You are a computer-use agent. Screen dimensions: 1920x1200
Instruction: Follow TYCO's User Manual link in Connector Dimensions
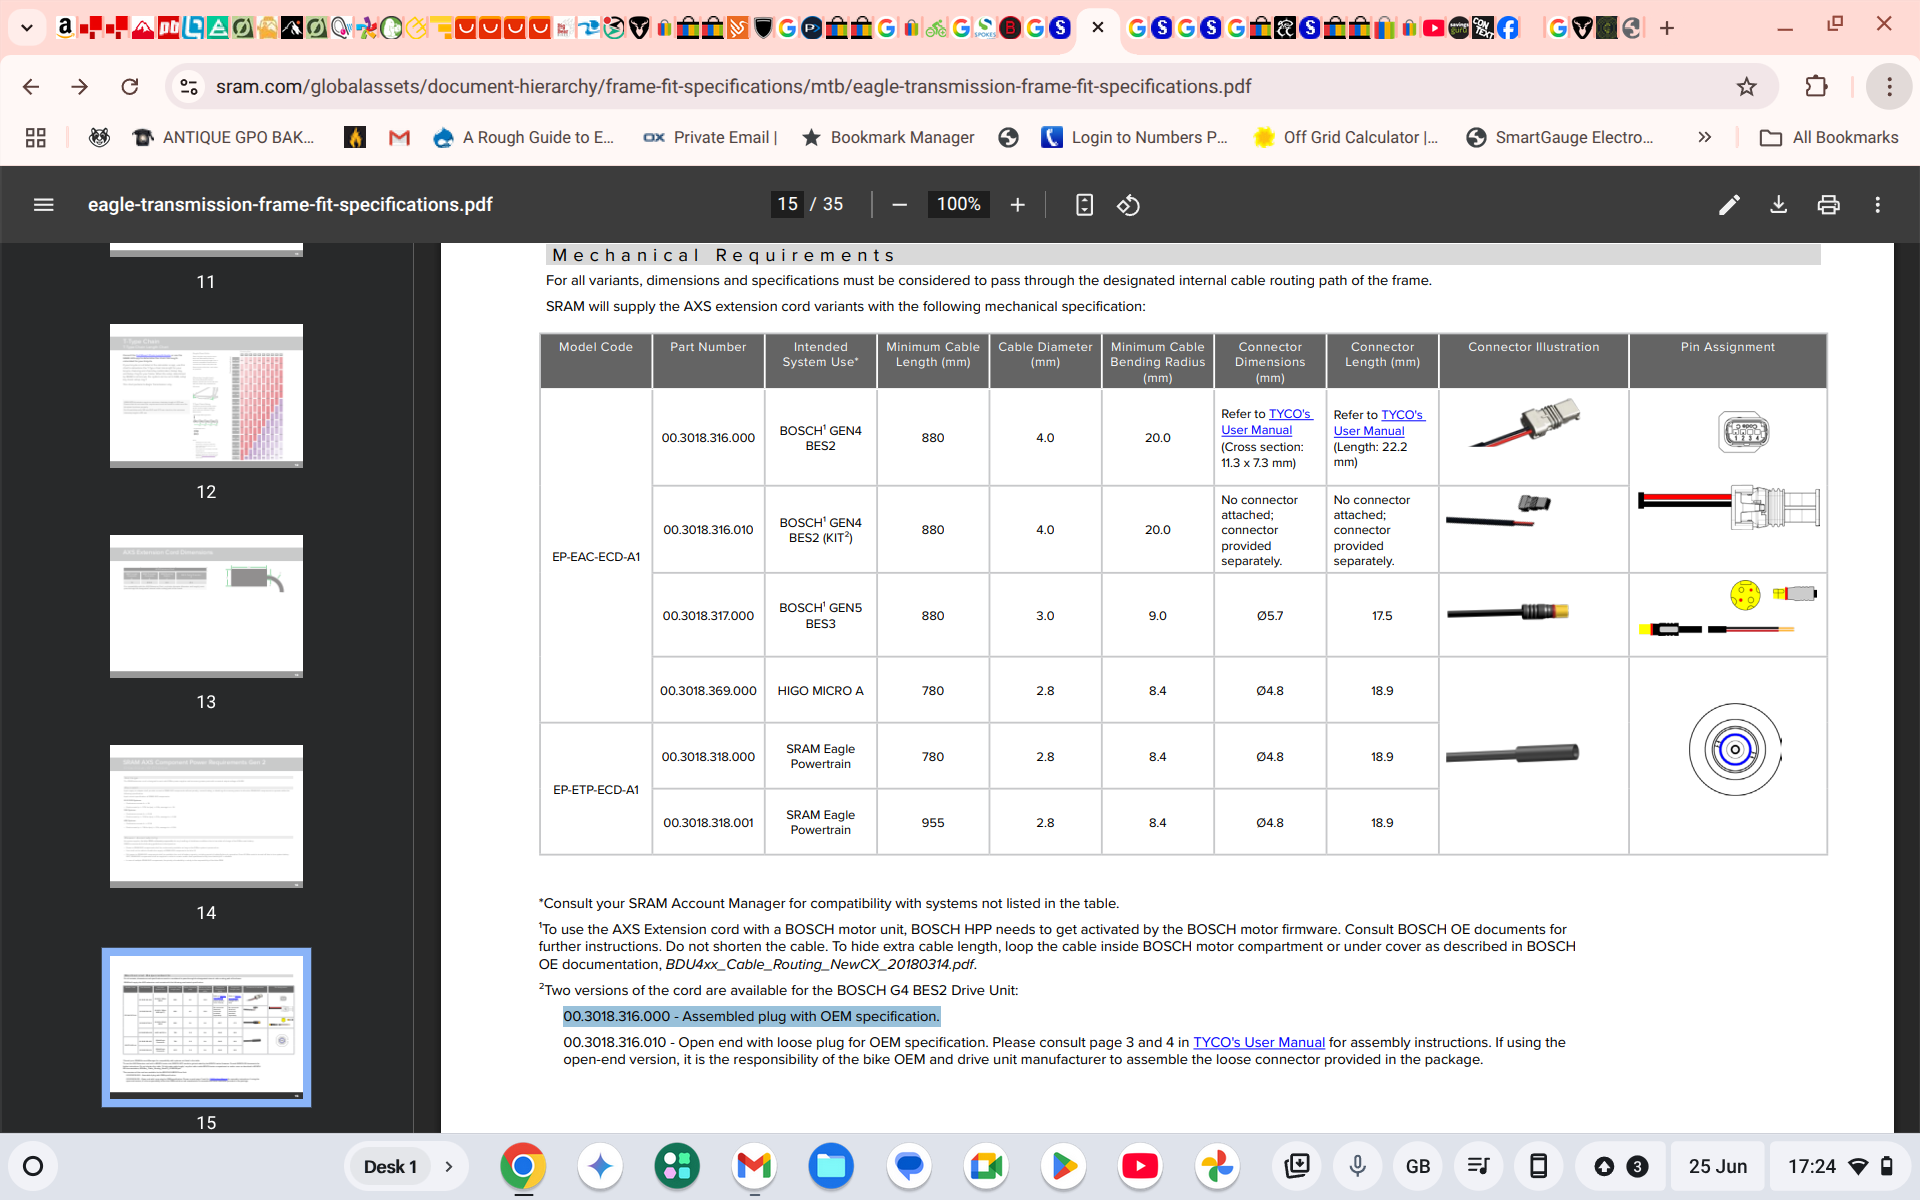1264,422
